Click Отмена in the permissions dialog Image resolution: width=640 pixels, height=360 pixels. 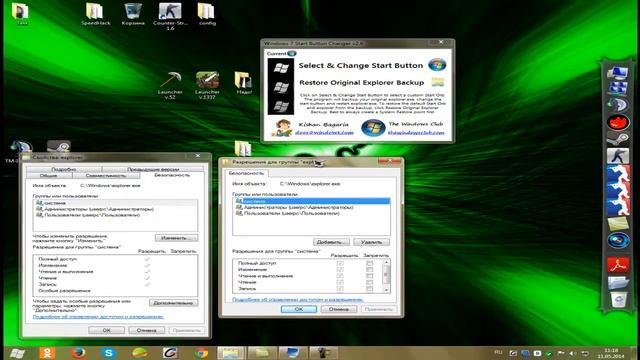(x=339, y=309)
